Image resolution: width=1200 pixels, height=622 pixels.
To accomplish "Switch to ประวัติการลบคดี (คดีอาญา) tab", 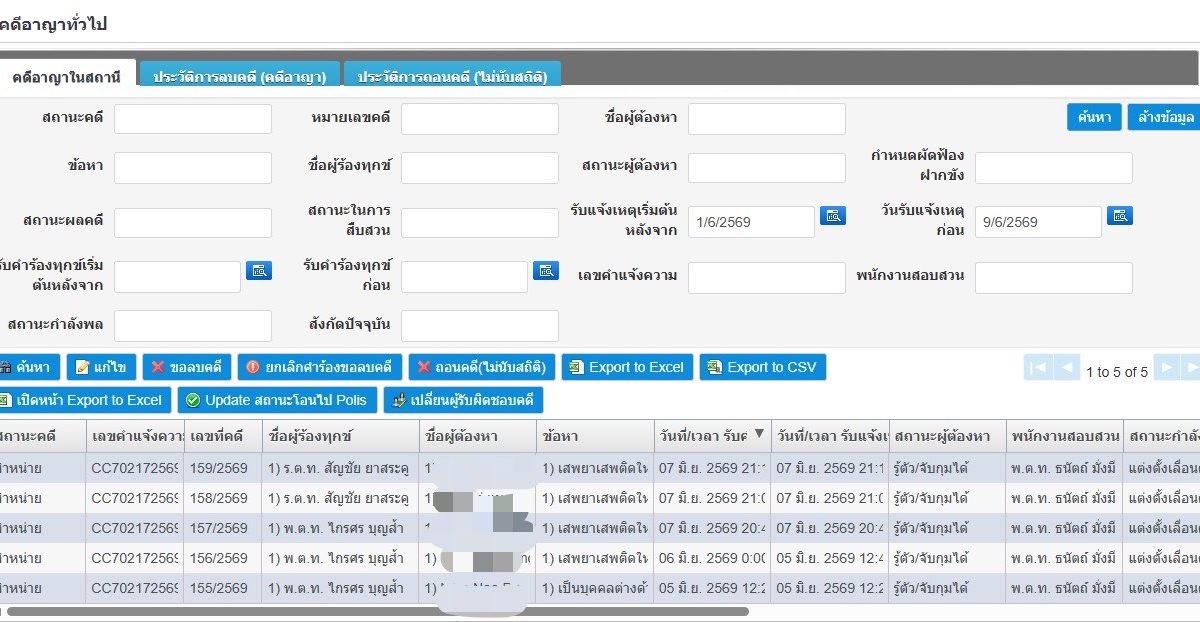I will click(x=239, y=76).
